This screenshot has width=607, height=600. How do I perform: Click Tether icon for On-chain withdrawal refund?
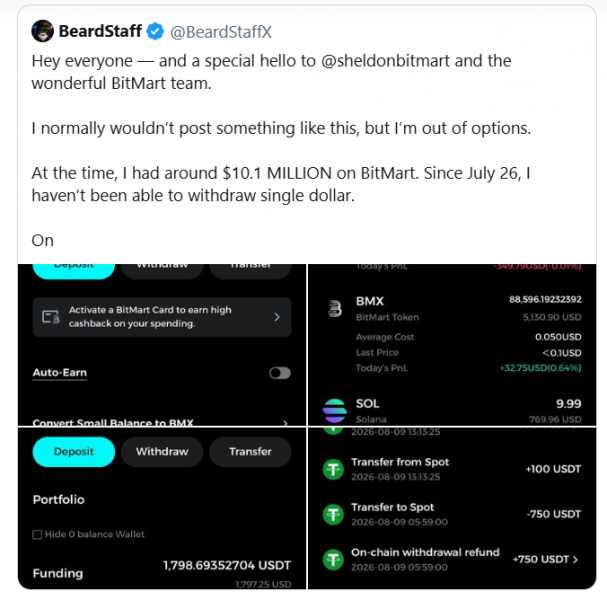coord(333,560)
